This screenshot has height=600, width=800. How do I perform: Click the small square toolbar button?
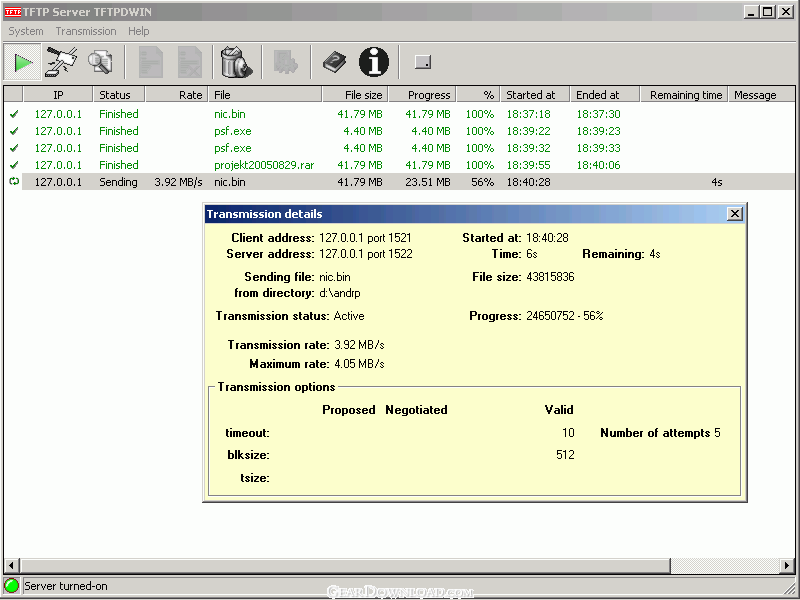coord(423,62)
